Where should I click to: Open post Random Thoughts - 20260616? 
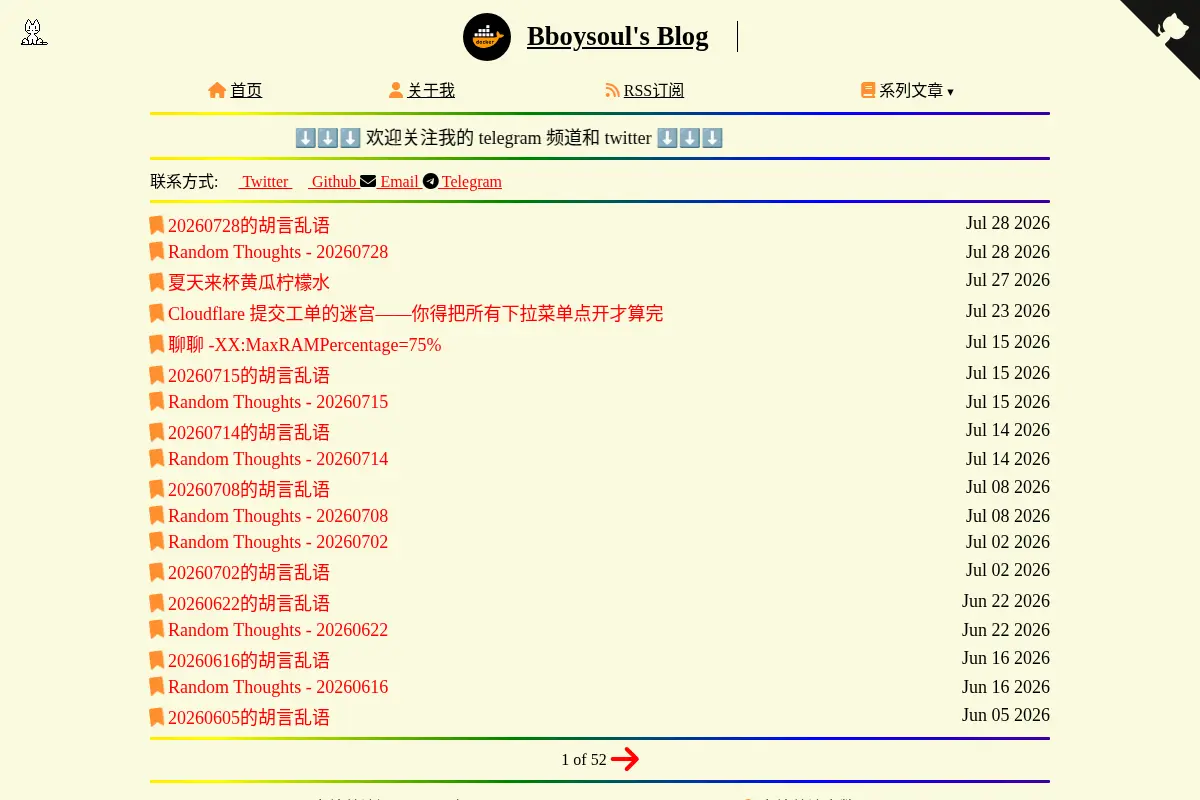(x=278, y=687)
